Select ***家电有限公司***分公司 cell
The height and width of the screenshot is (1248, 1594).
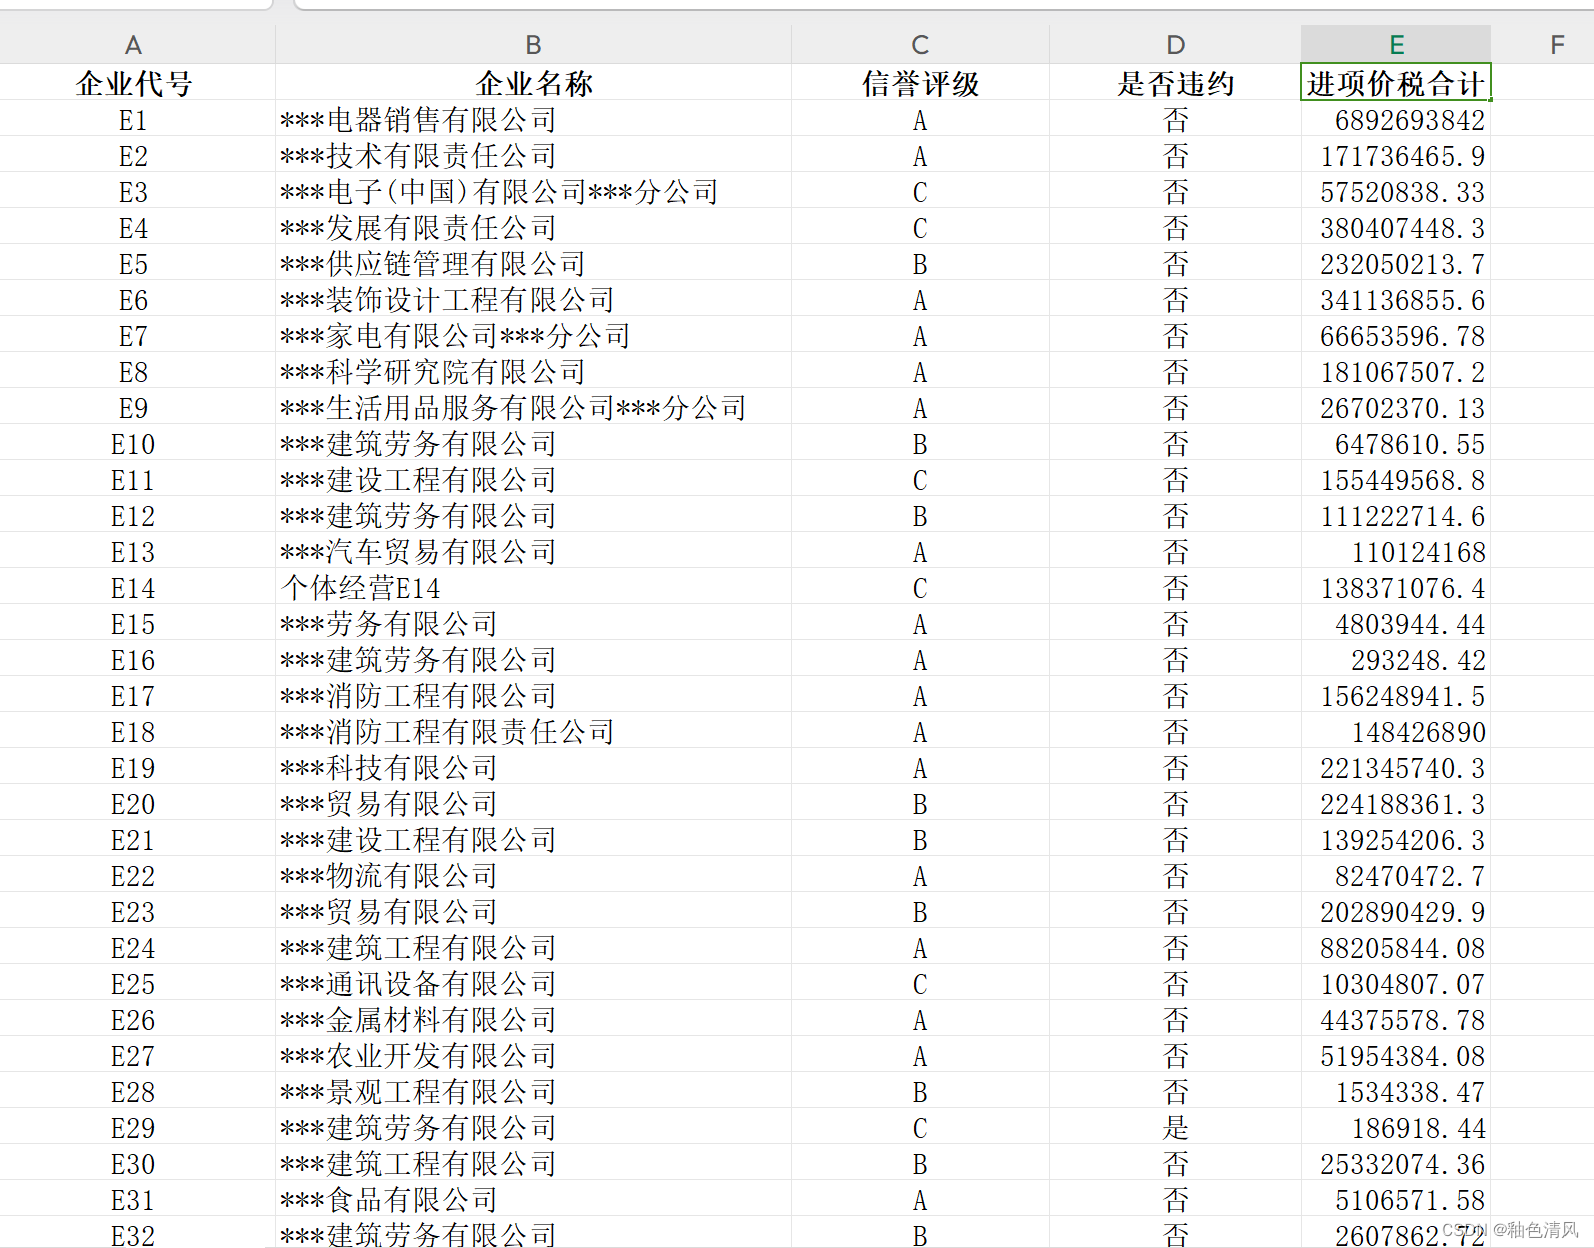click(533, 336)
